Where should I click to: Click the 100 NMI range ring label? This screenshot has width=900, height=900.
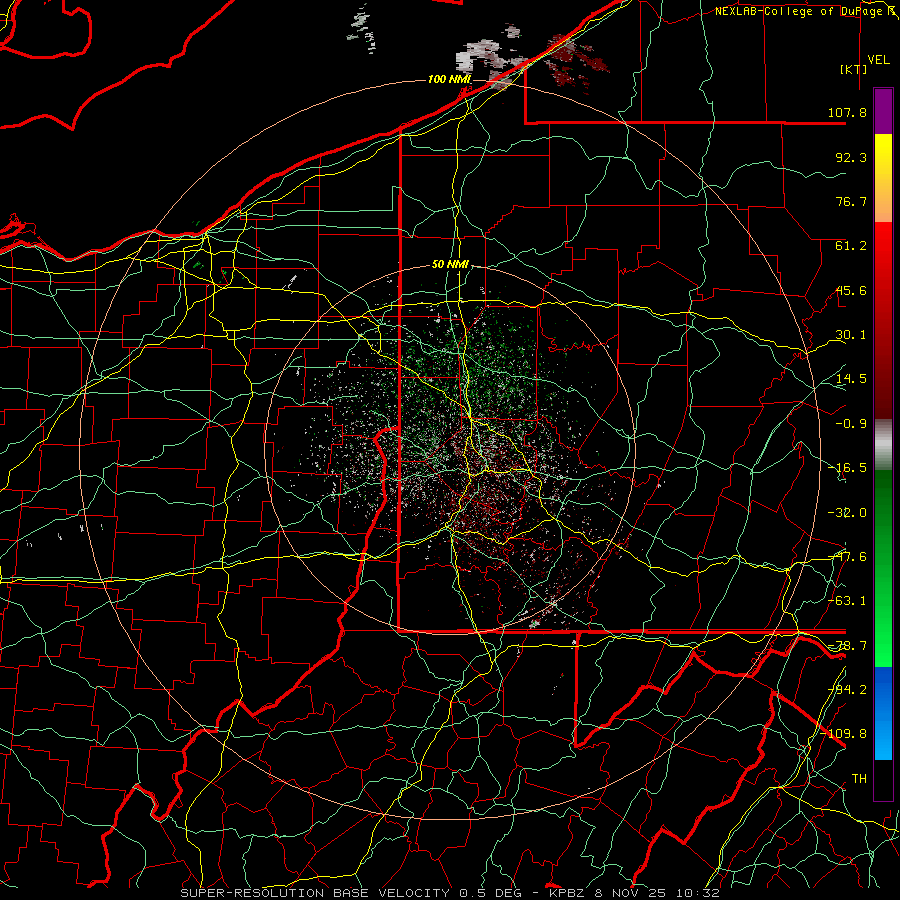coord(449,79)
